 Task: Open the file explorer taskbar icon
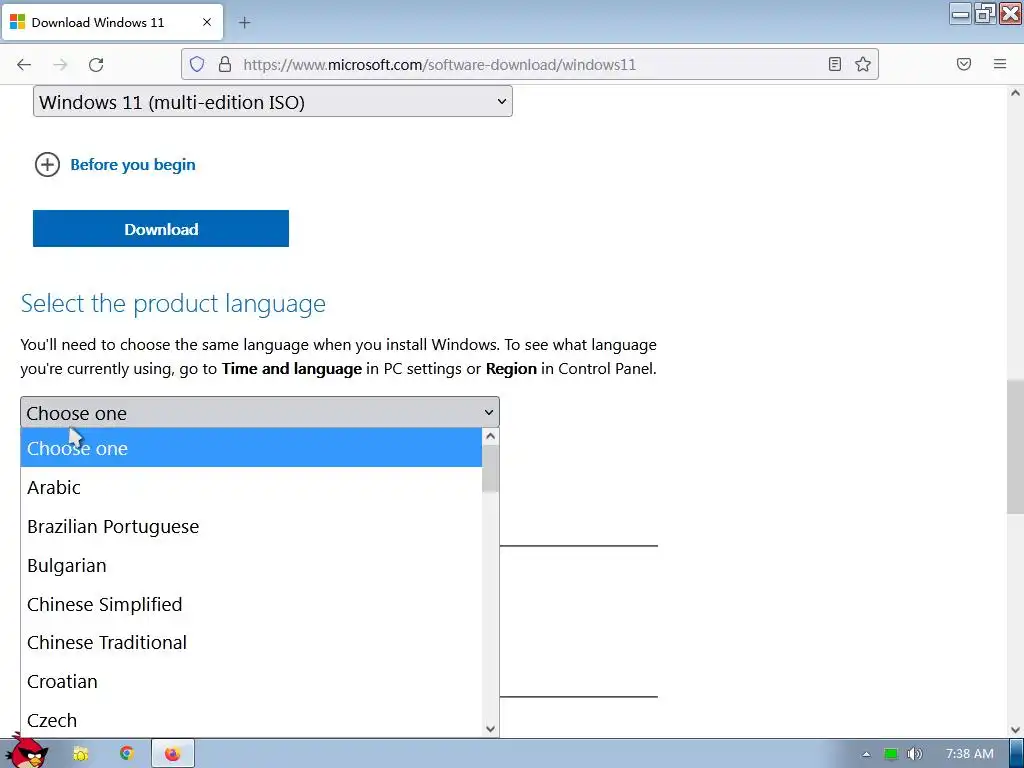coord(80,754)
